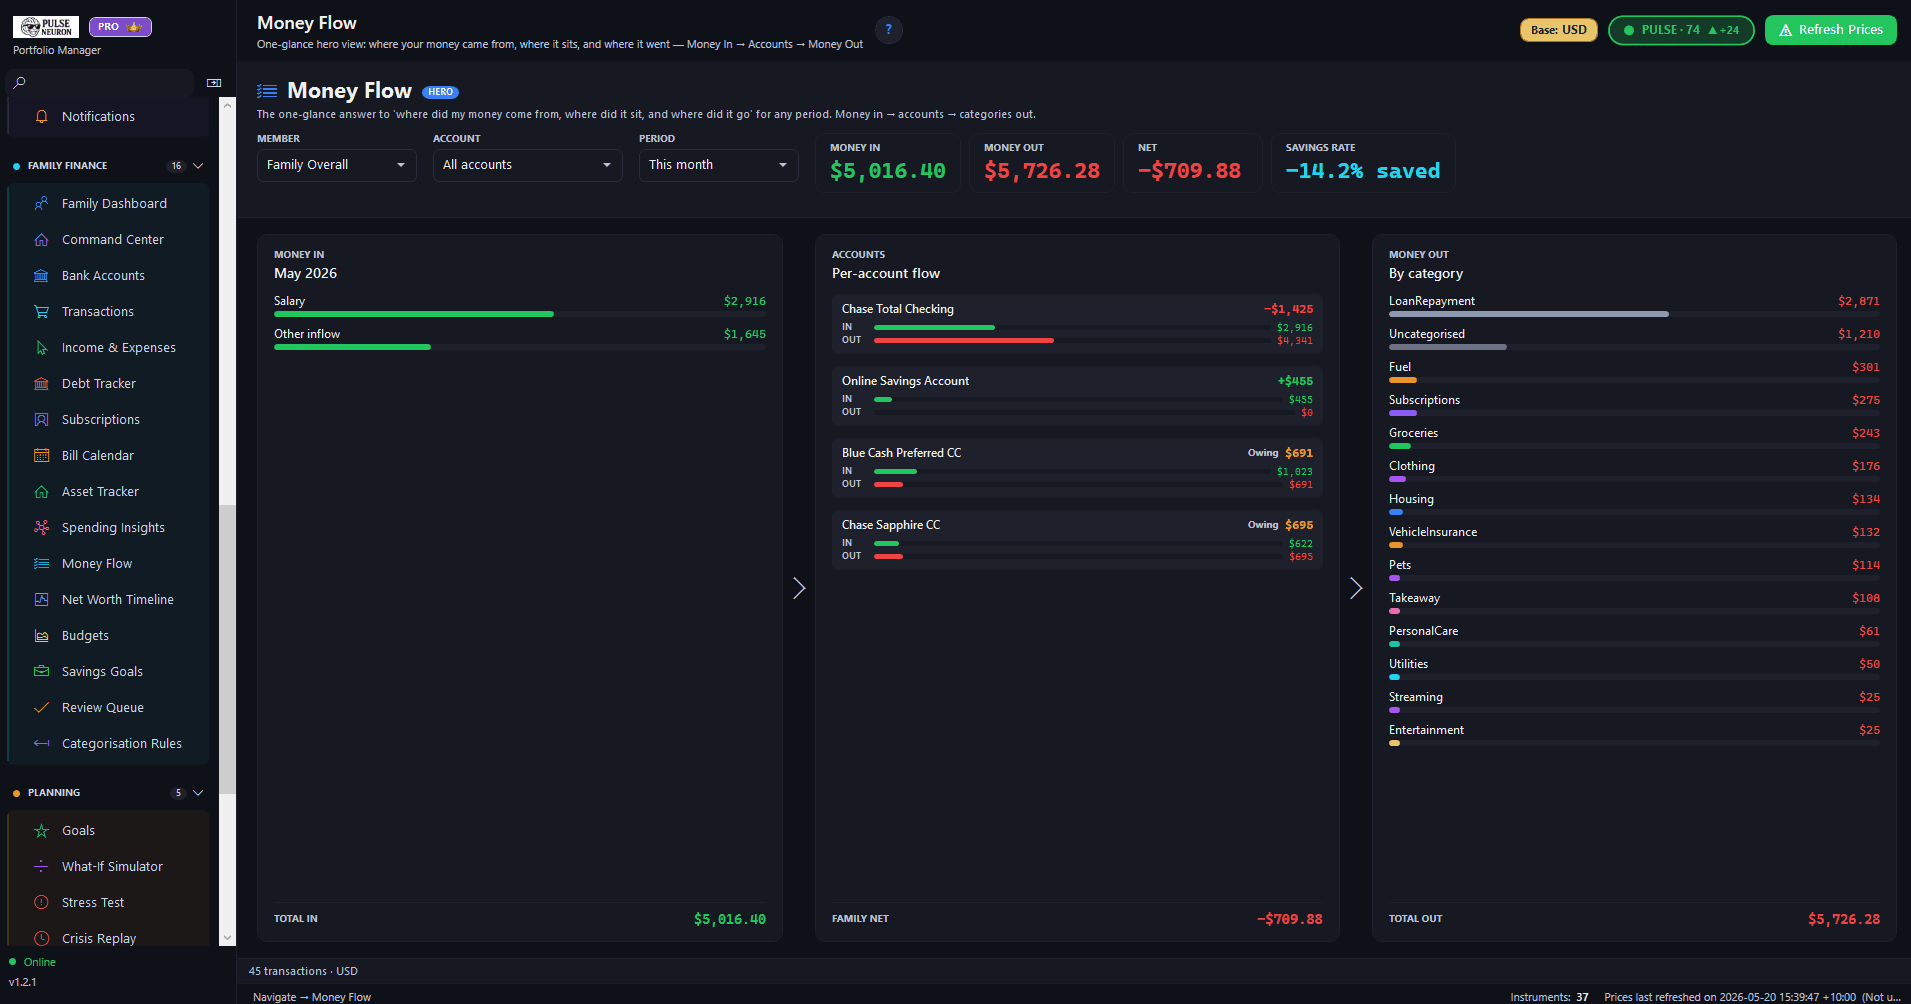The width and height of the screenshot is (1911, 1004).
Task: Open Debt Tracker icon
Action: click(x=41, y=384)
